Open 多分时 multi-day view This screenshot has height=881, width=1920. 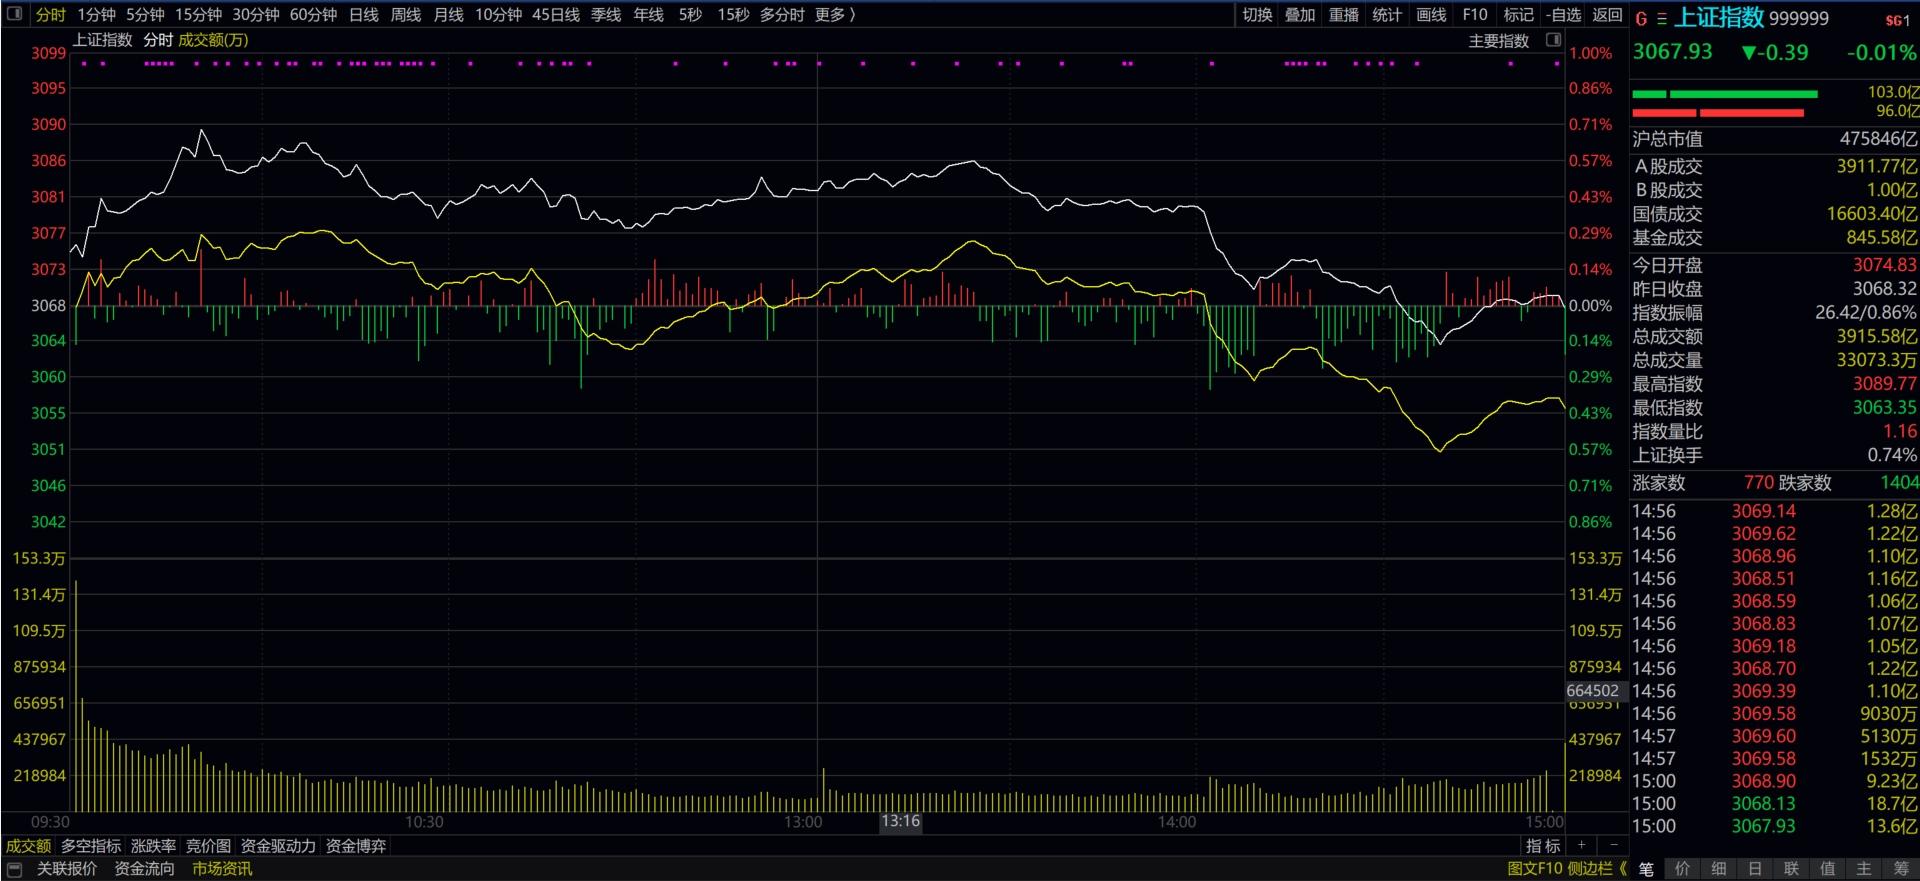coord(782,14)
